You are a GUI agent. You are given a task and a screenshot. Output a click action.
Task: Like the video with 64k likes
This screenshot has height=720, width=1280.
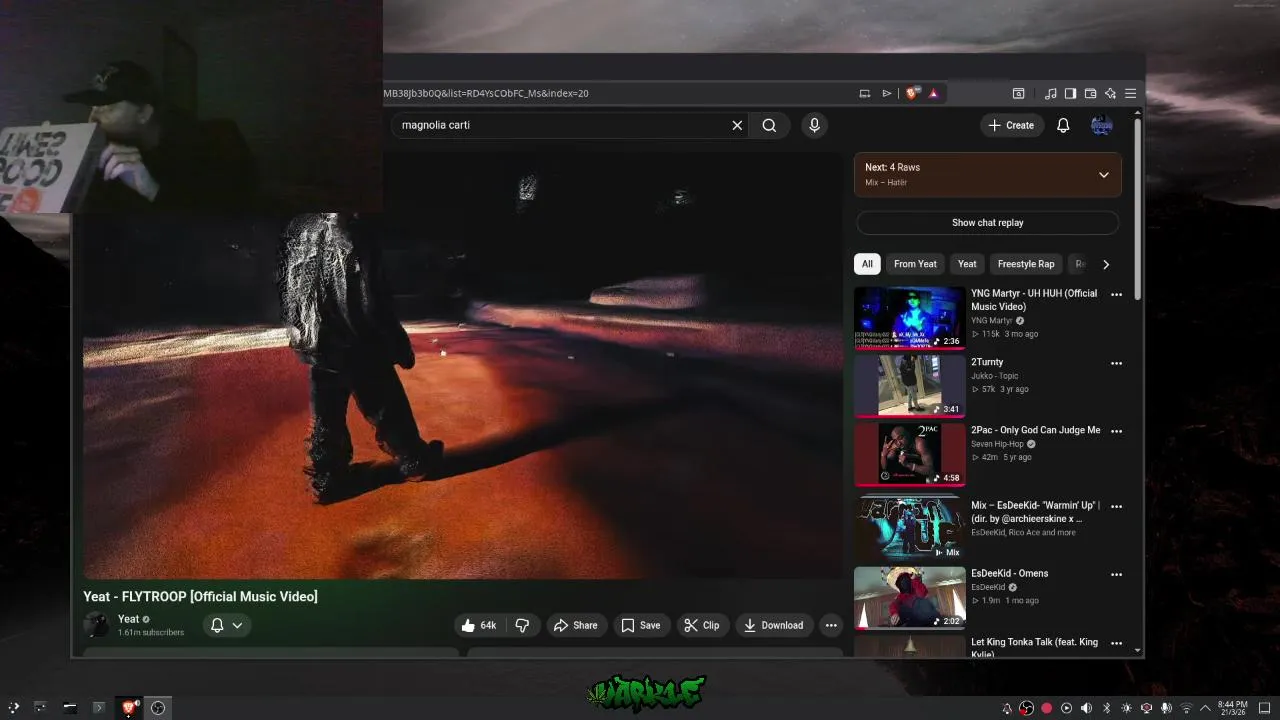478,625
